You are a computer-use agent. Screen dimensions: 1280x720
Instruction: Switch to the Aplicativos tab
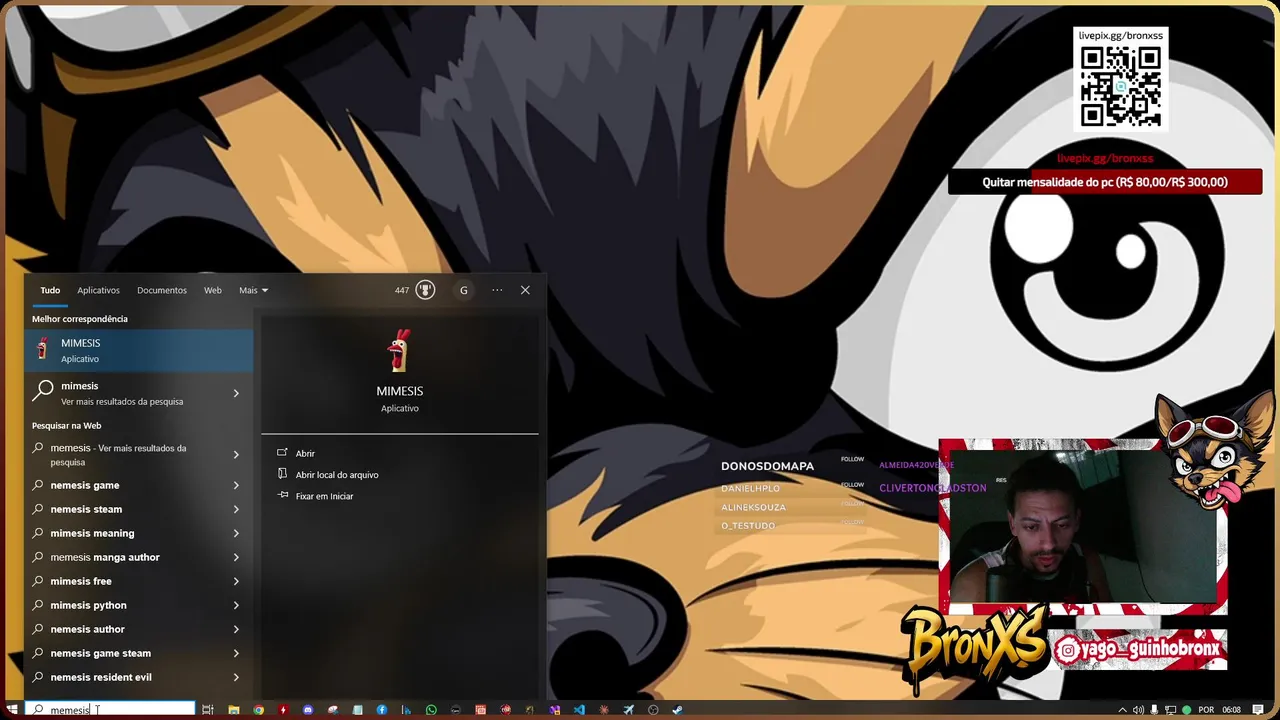pos(98,290)
